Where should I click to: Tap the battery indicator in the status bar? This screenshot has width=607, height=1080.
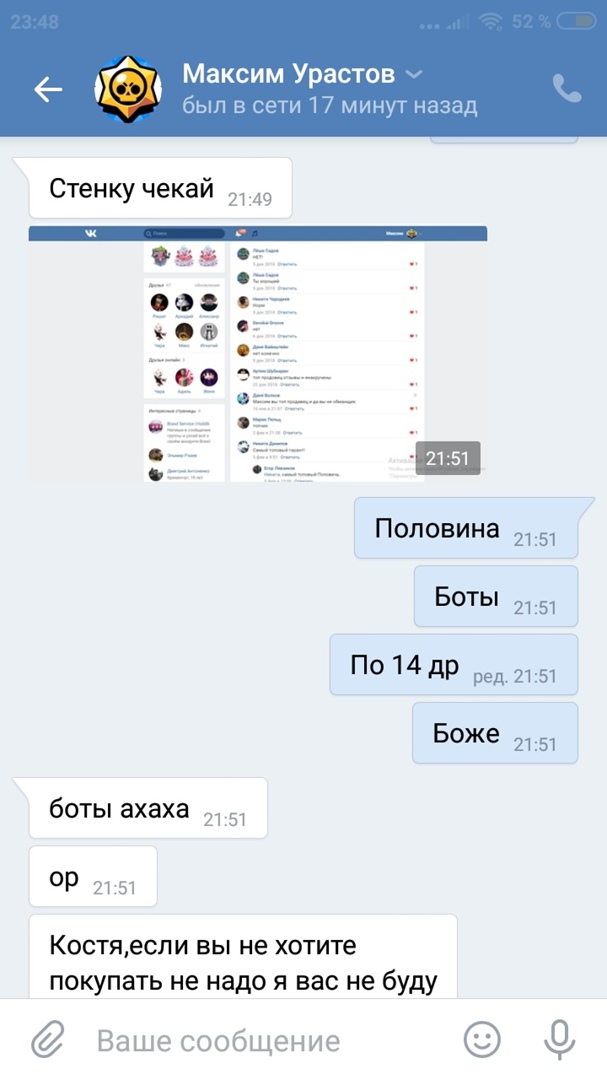coord(576,22)
